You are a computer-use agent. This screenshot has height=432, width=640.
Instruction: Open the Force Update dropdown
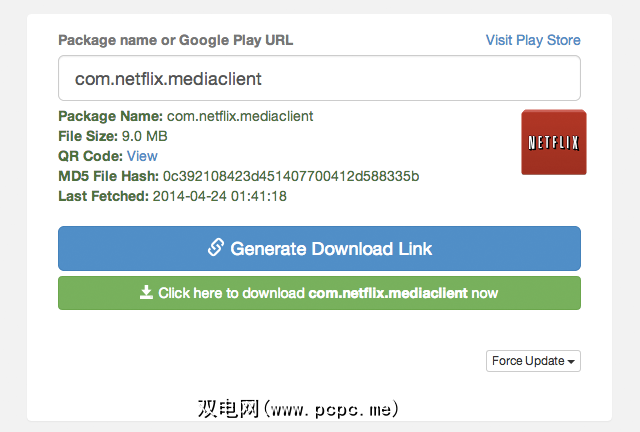(533, 361)
